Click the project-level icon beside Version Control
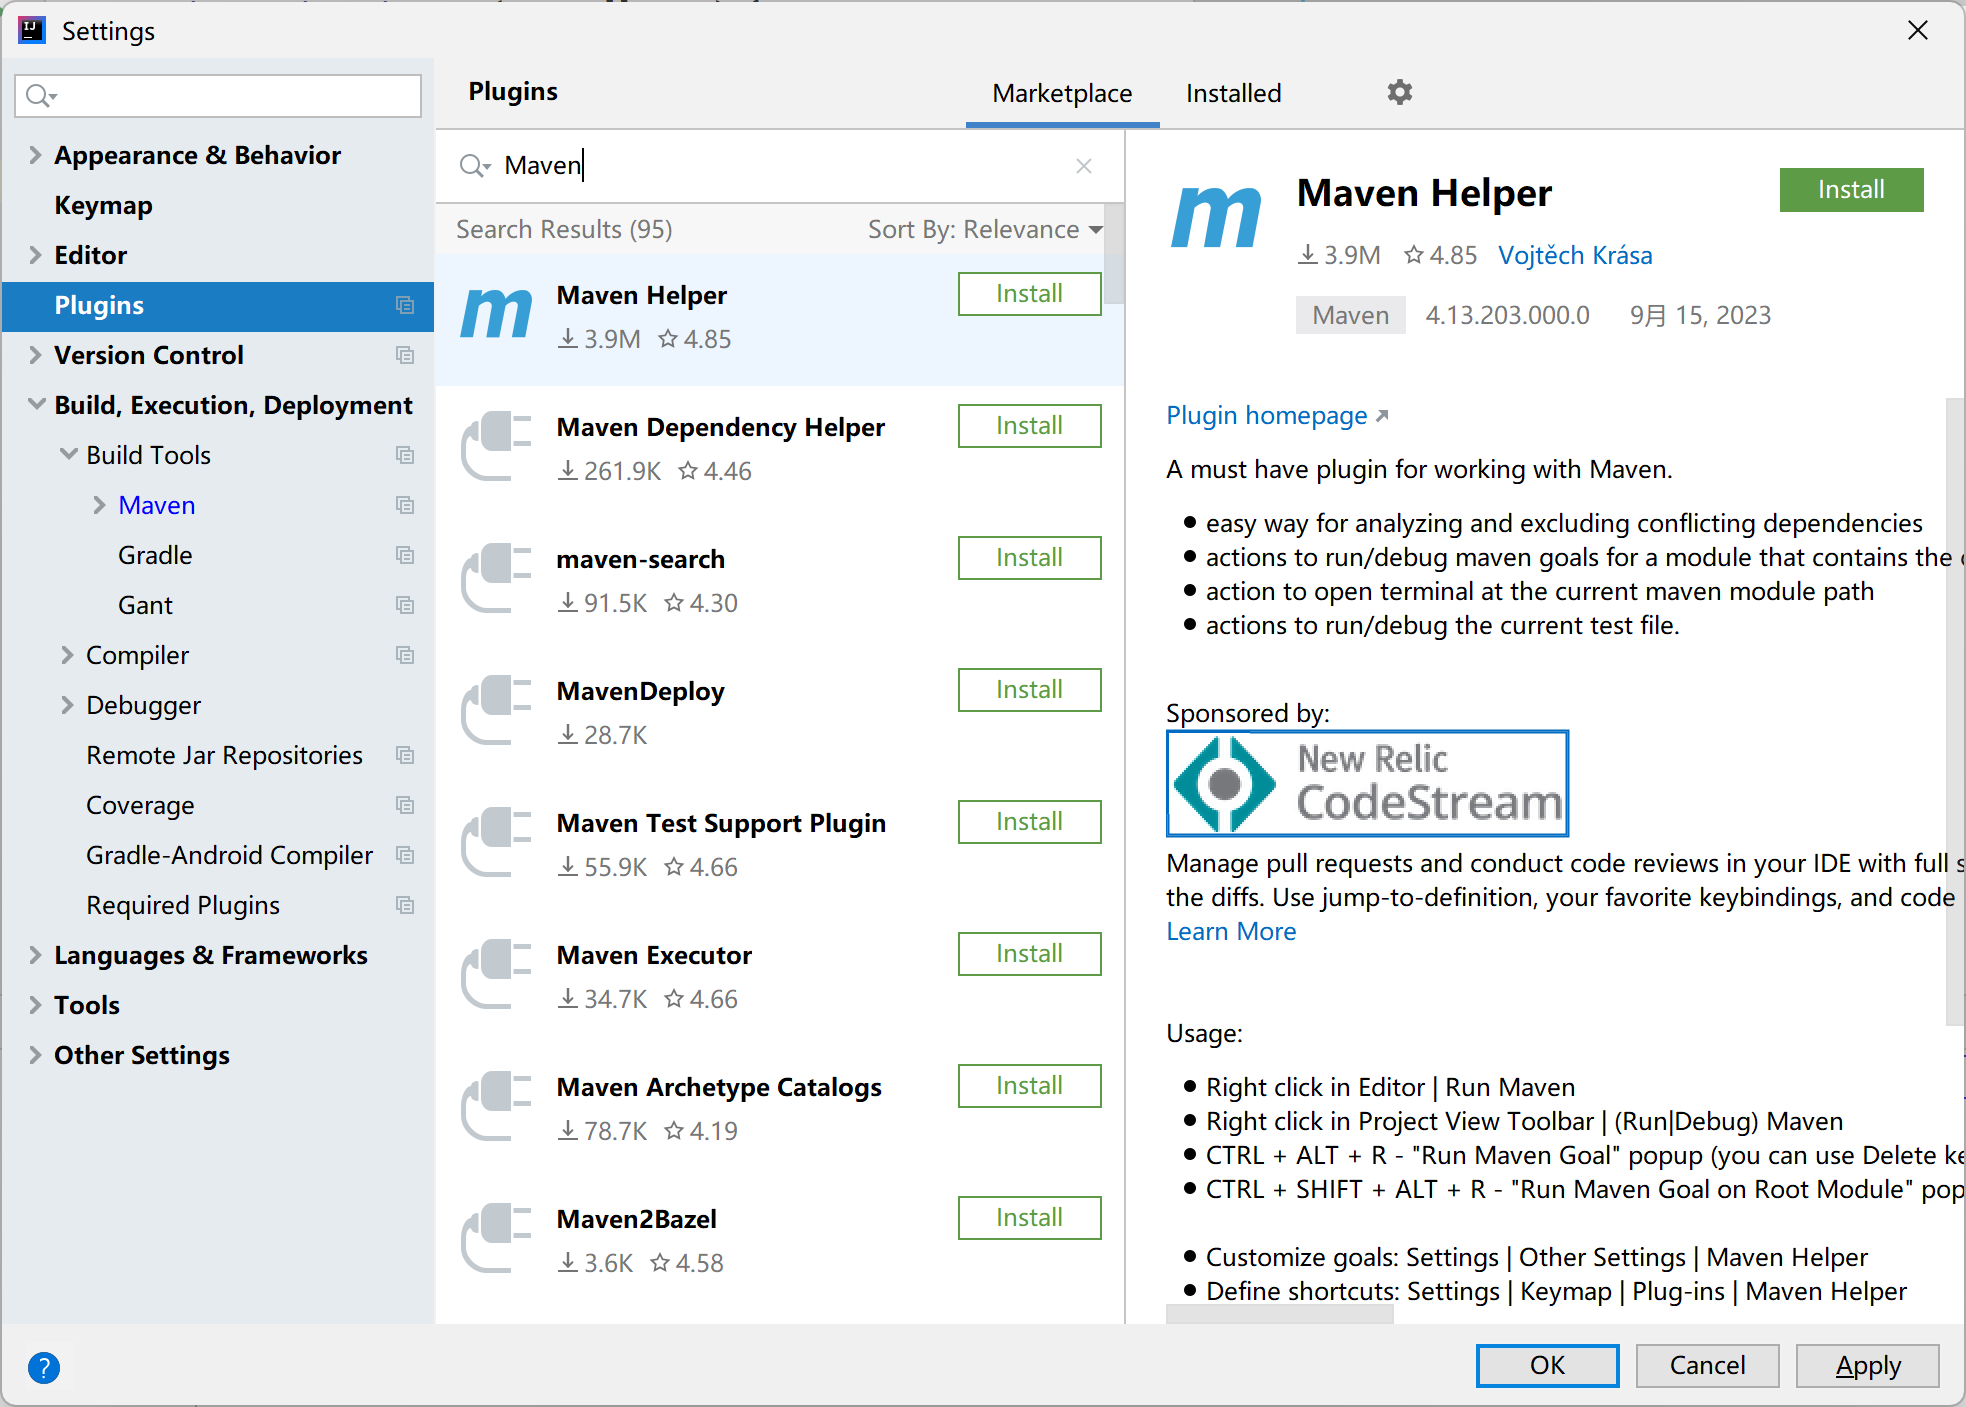The image size is (1966, 1407). pyautogui.click(x=405, y=355)
